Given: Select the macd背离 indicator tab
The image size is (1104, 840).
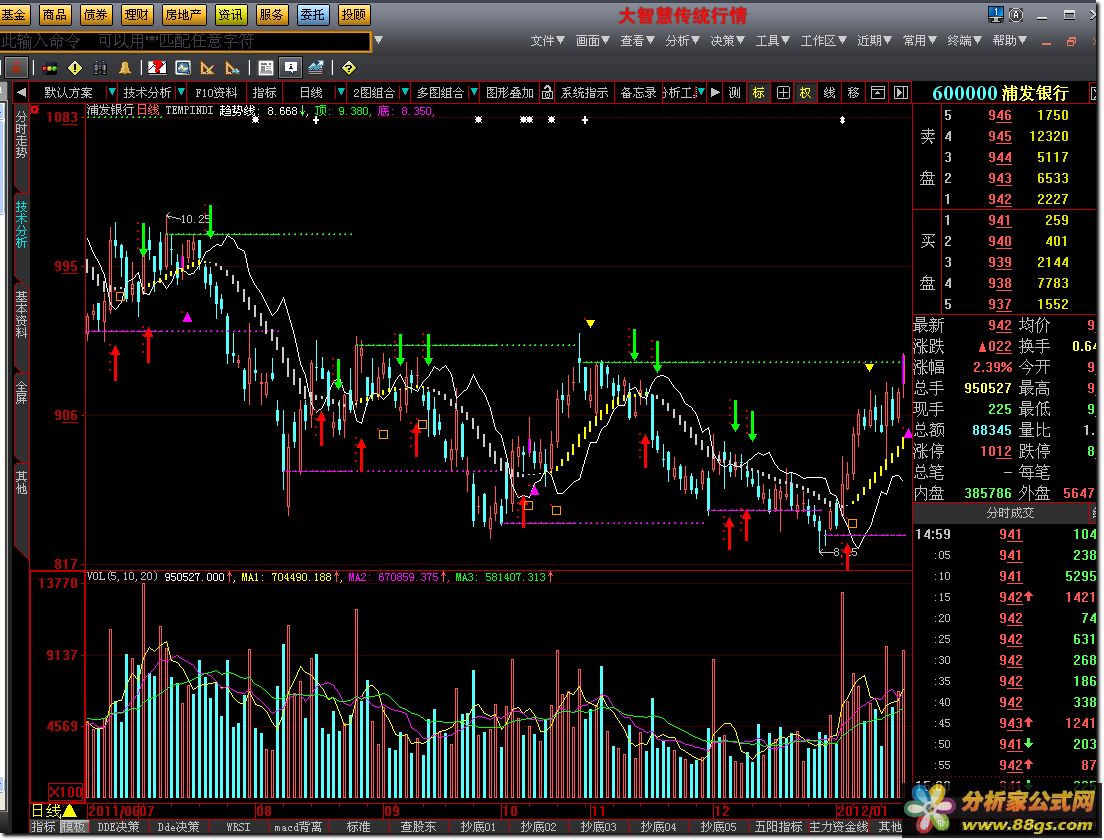Looking at the screenshot, I should 298,827.
